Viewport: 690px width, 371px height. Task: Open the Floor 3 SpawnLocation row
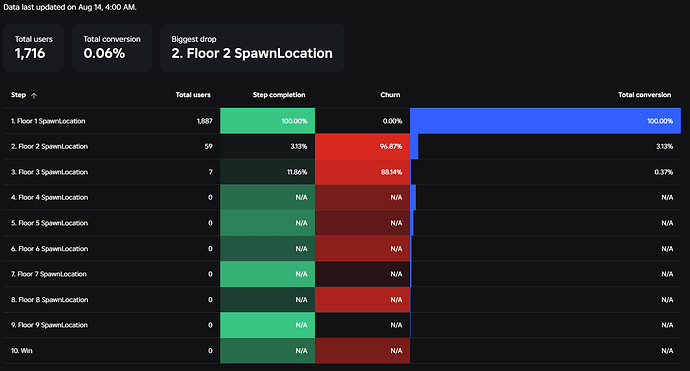coord(342,172)
